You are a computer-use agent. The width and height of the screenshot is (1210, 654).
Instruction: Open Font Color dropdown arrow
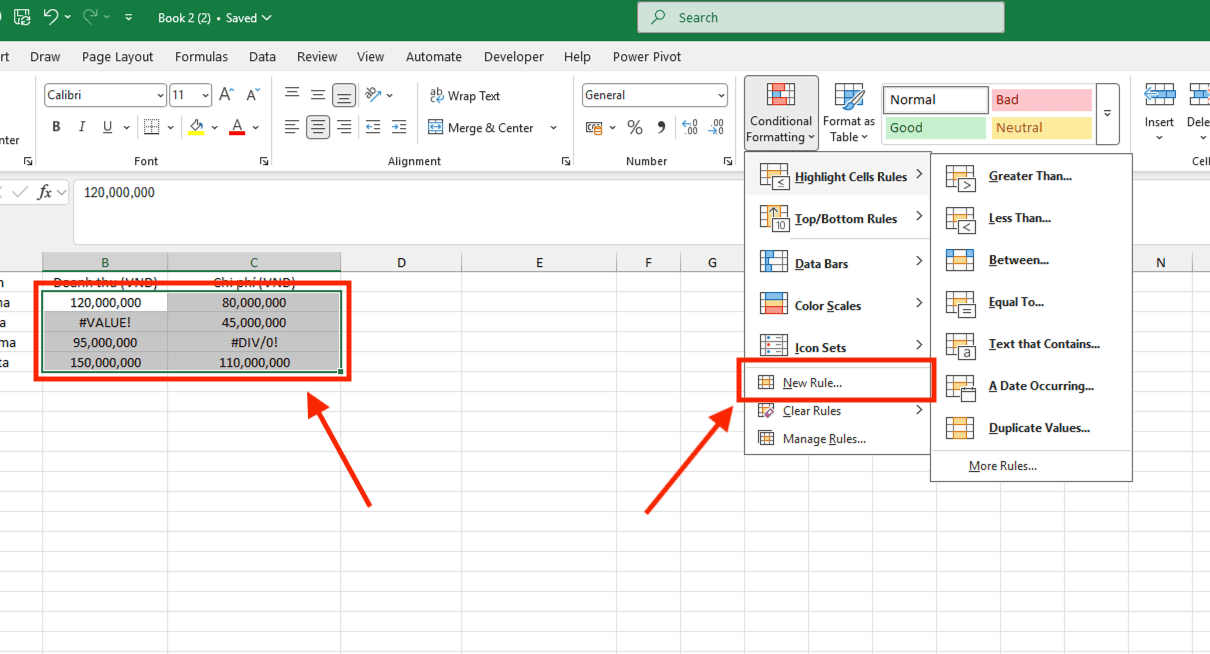pos(256,128)
